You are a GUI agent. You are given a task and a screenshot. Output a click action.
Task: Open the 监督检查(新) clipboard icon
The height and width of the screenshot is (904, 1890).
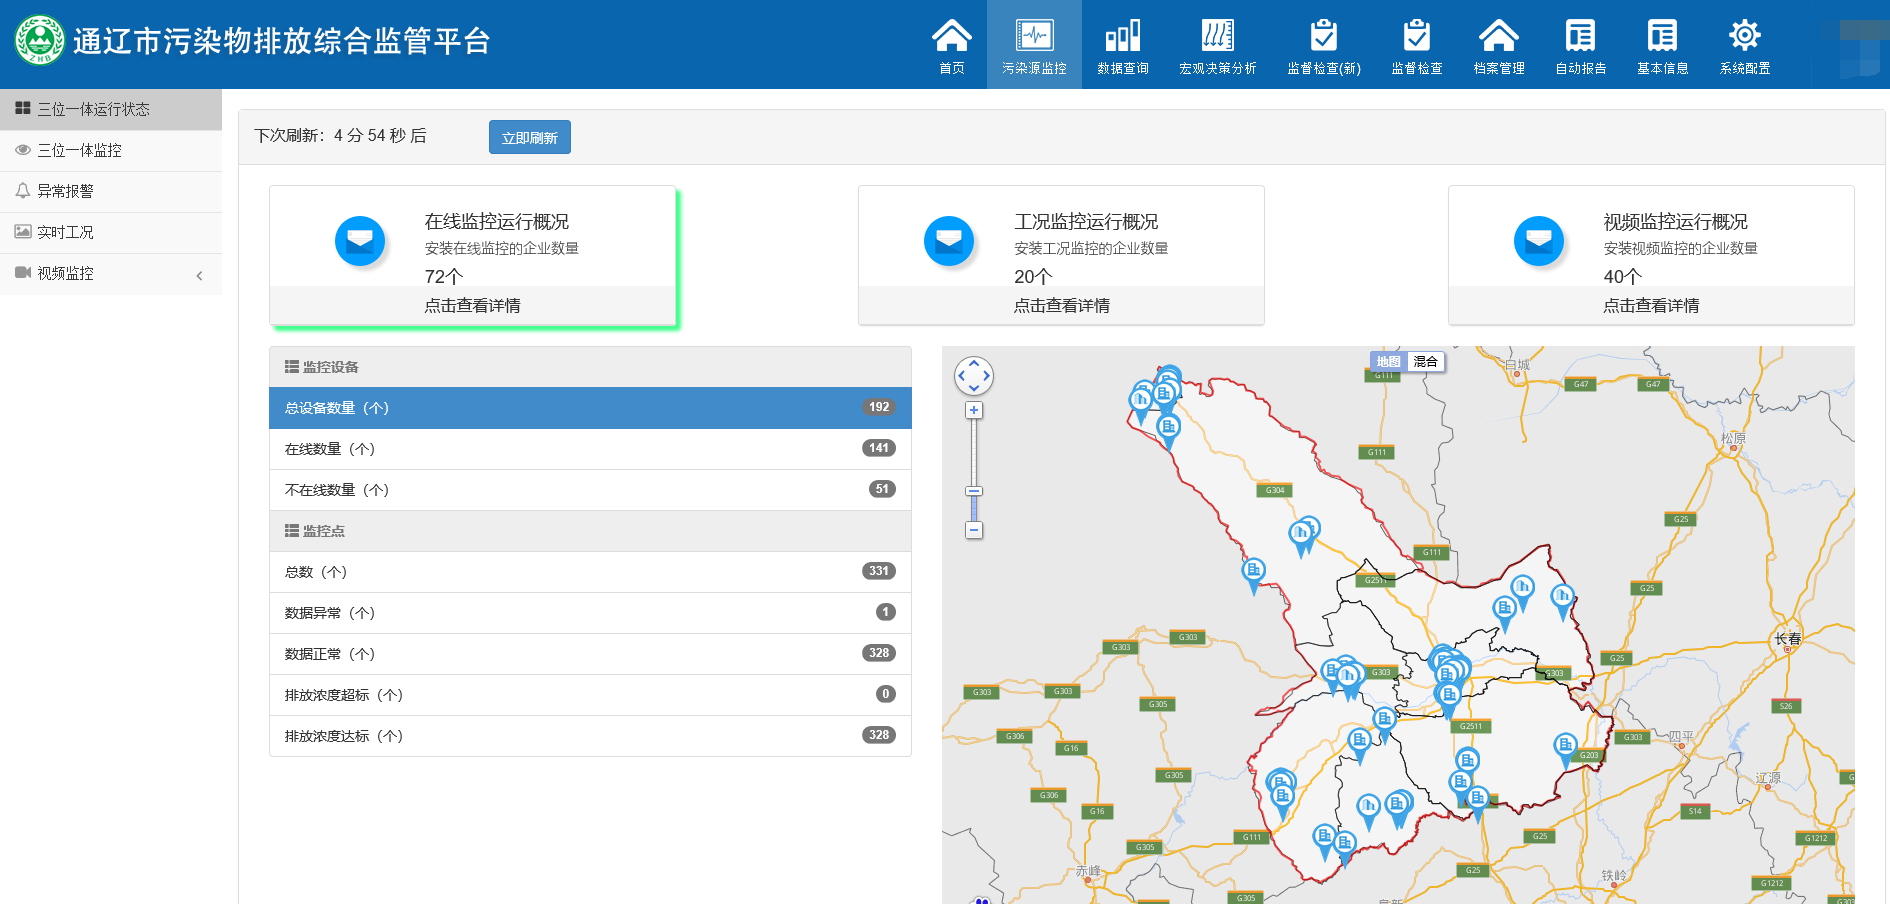(x=1323, y=46)
